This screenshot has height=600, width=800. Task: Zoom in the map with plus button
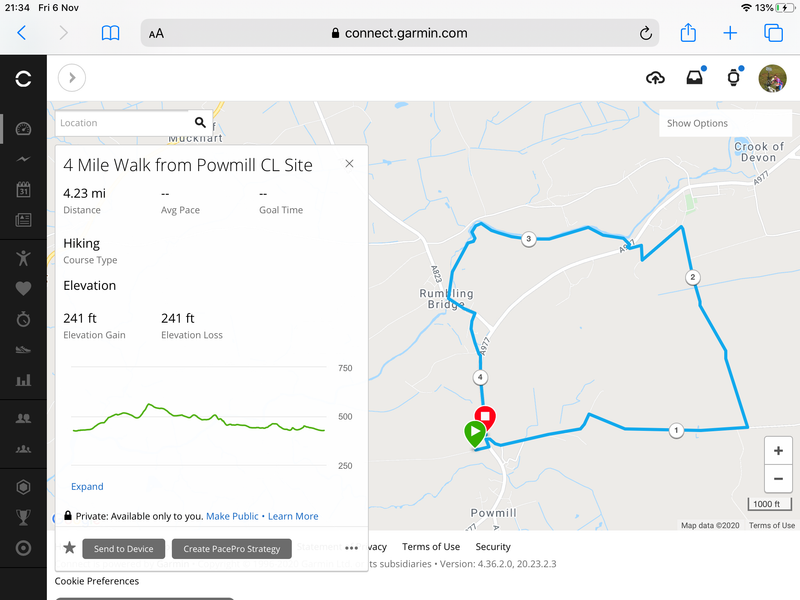pyautogui.click(x=777, y=451)
